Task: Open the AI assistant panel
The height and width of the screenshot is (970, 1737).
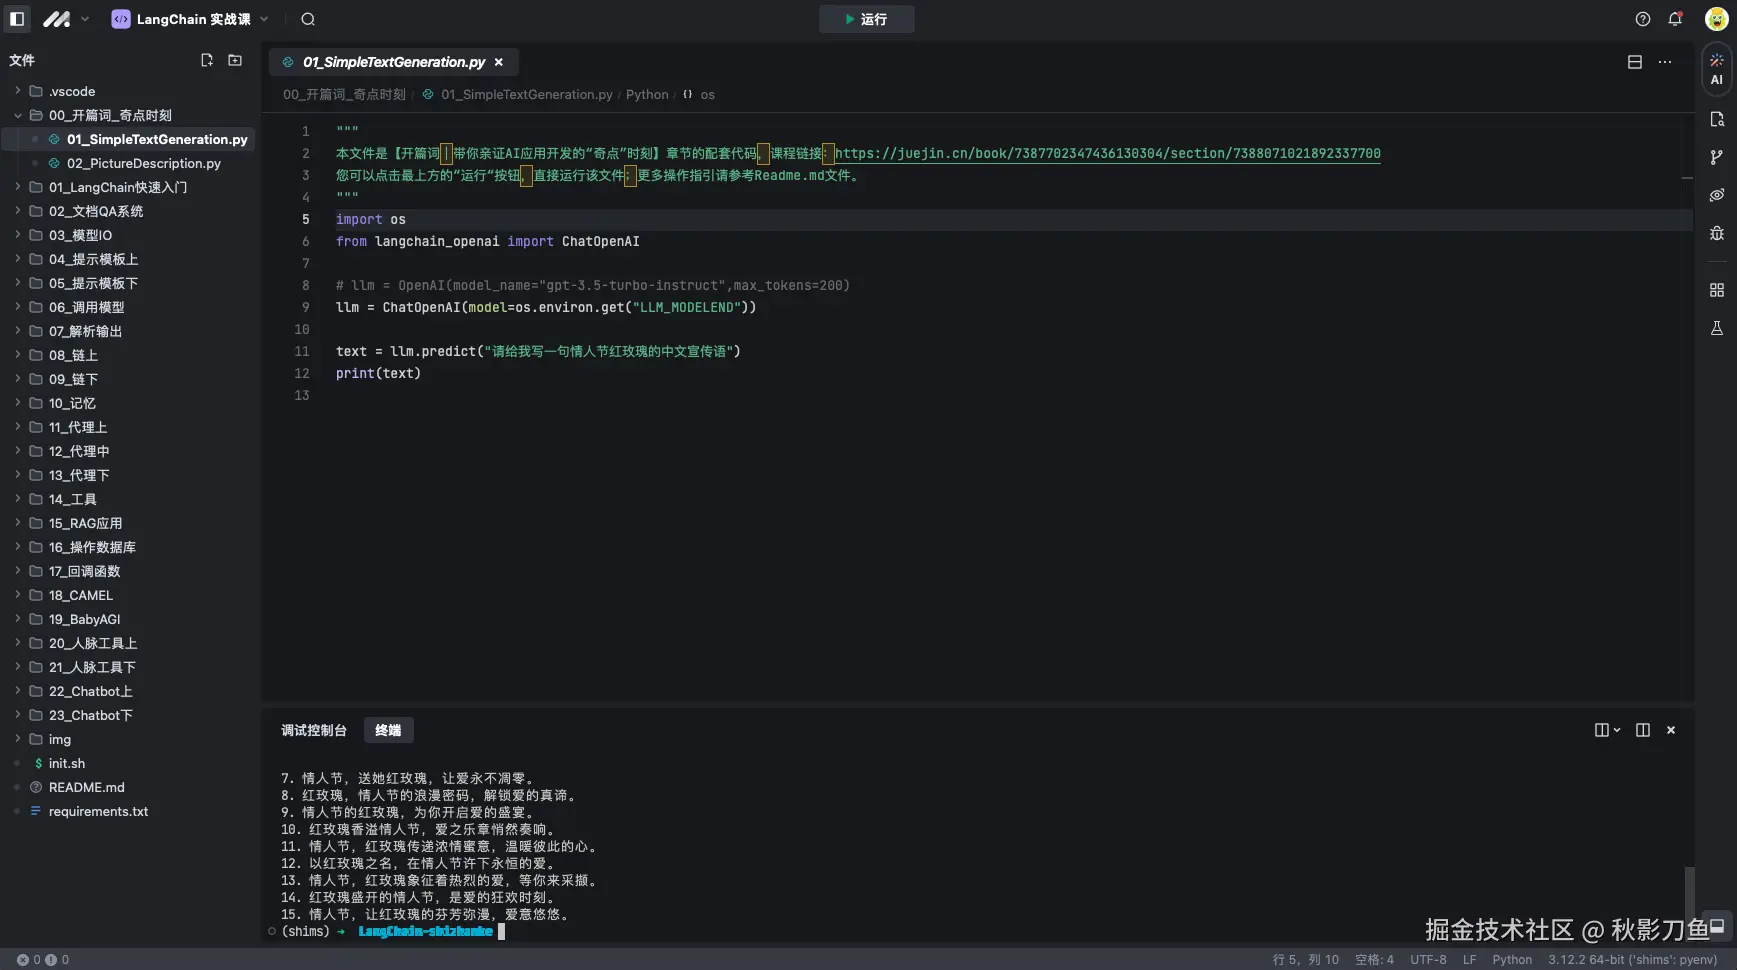Action: click(1716, 69)
